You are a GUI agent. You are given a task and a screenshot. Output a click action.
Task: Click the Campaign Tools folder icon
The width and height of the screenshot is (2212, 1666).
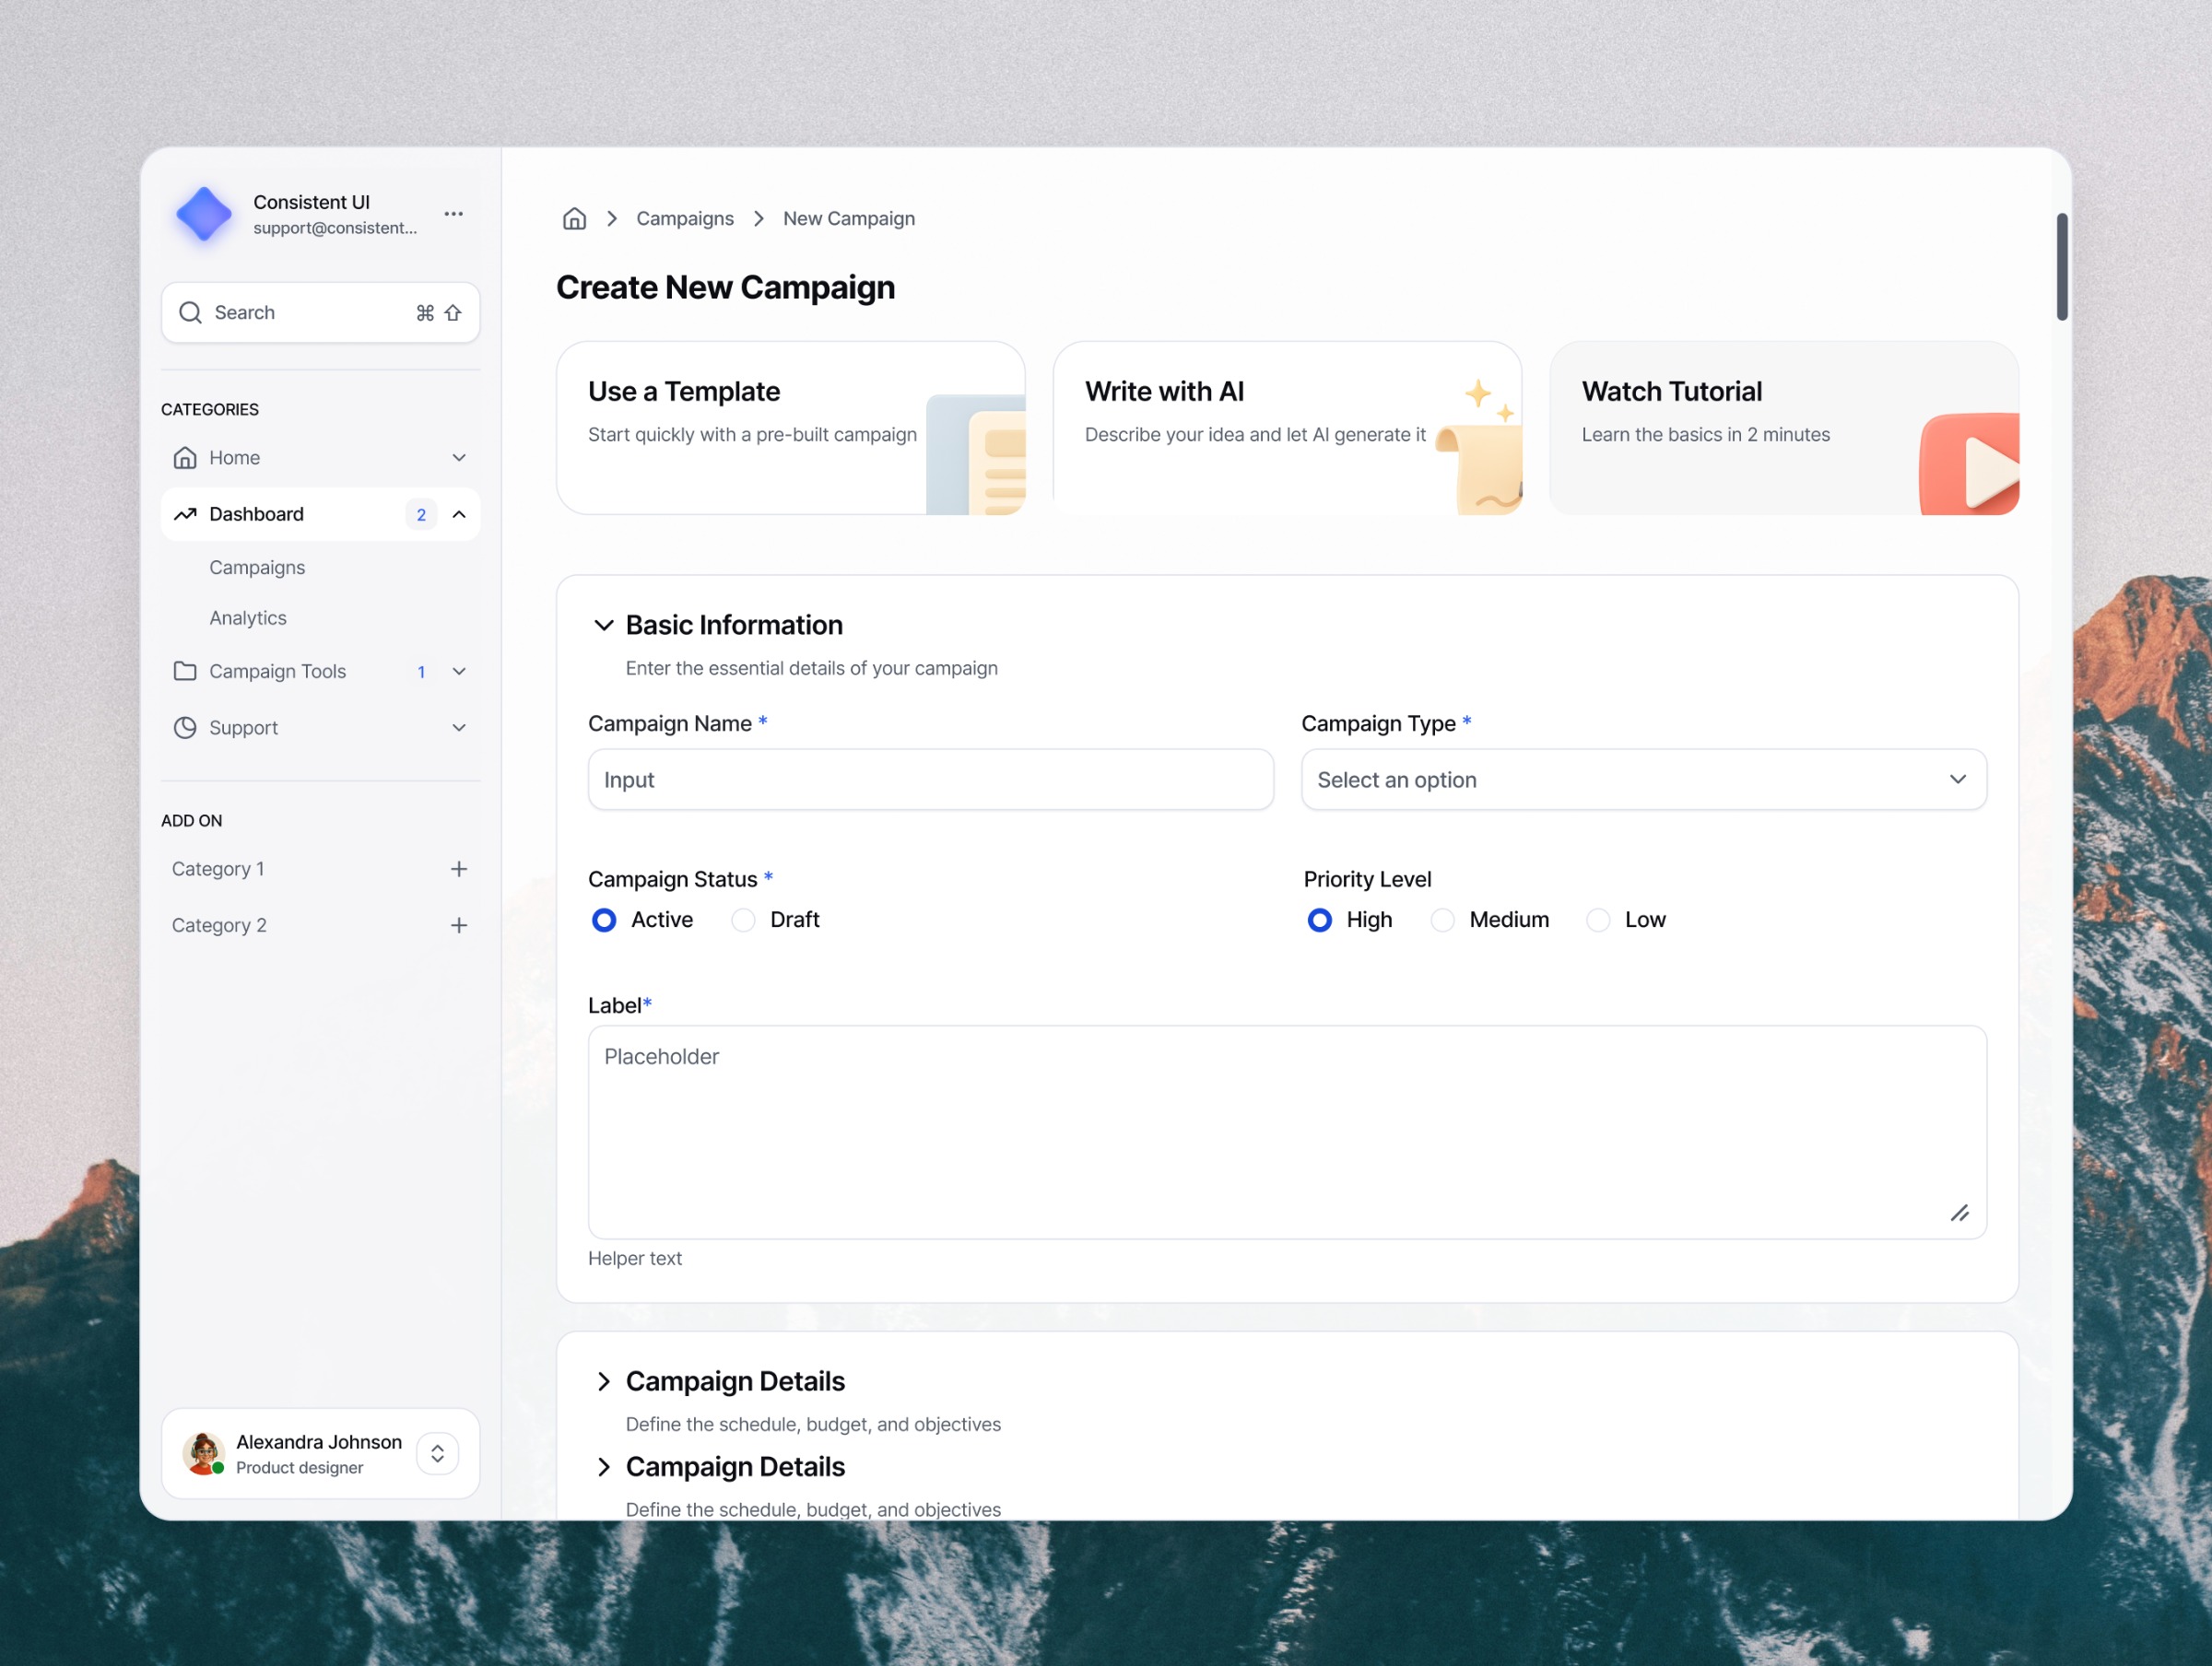[185, 671]
